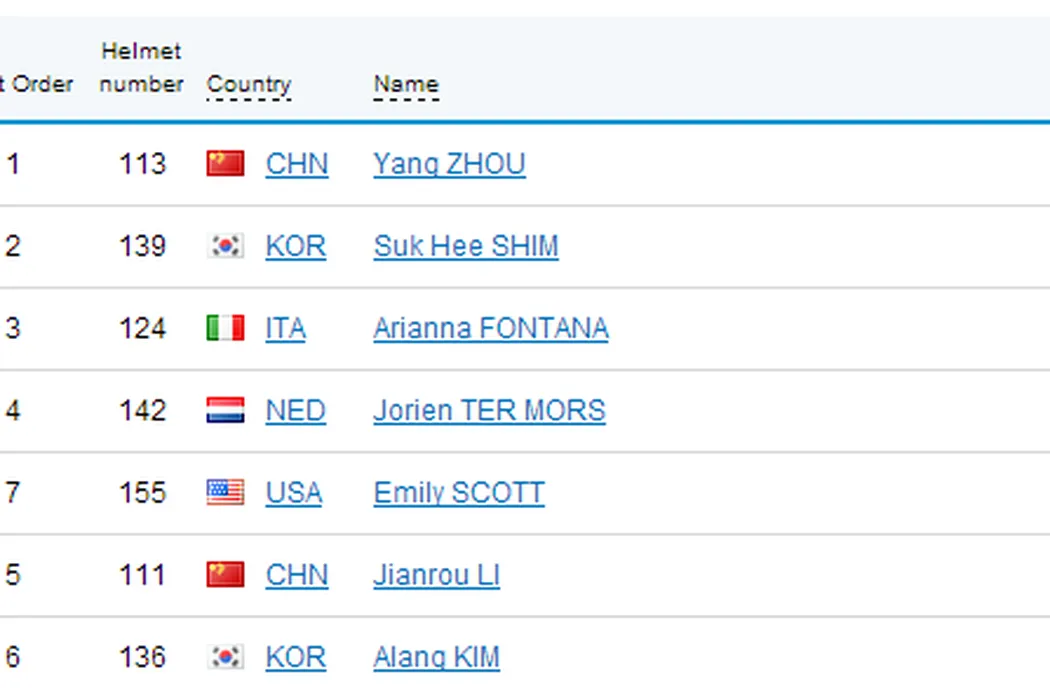Click the China flag beside Jianrou LI
Viewport: 1050px width, 700px height.
pos(225,574)
